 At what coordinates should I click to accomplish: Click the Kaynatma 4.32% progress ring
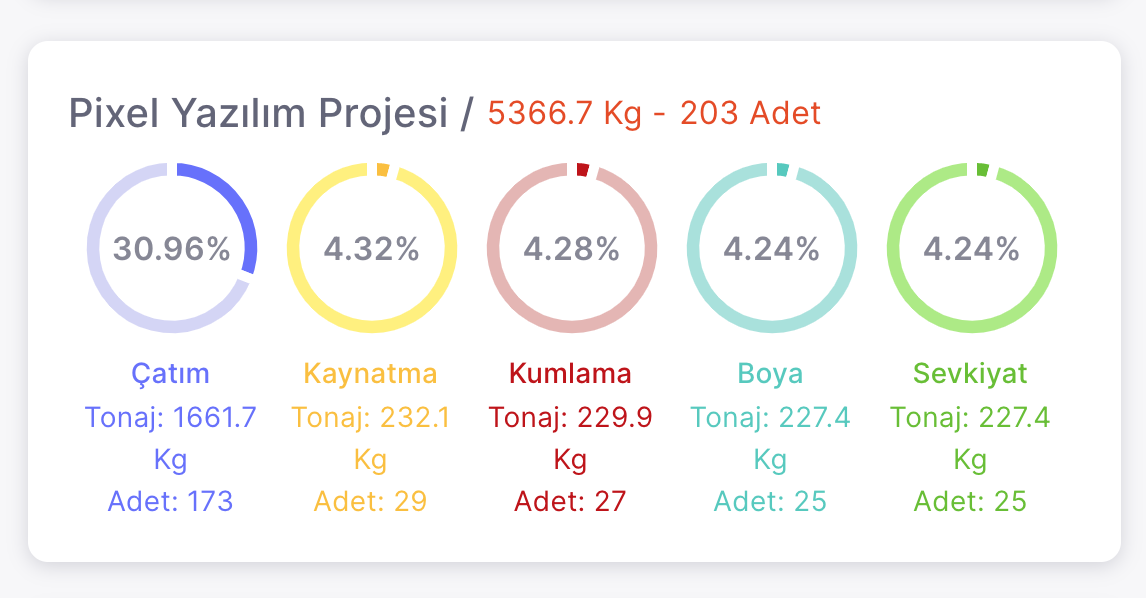click(x=371, y=248)
